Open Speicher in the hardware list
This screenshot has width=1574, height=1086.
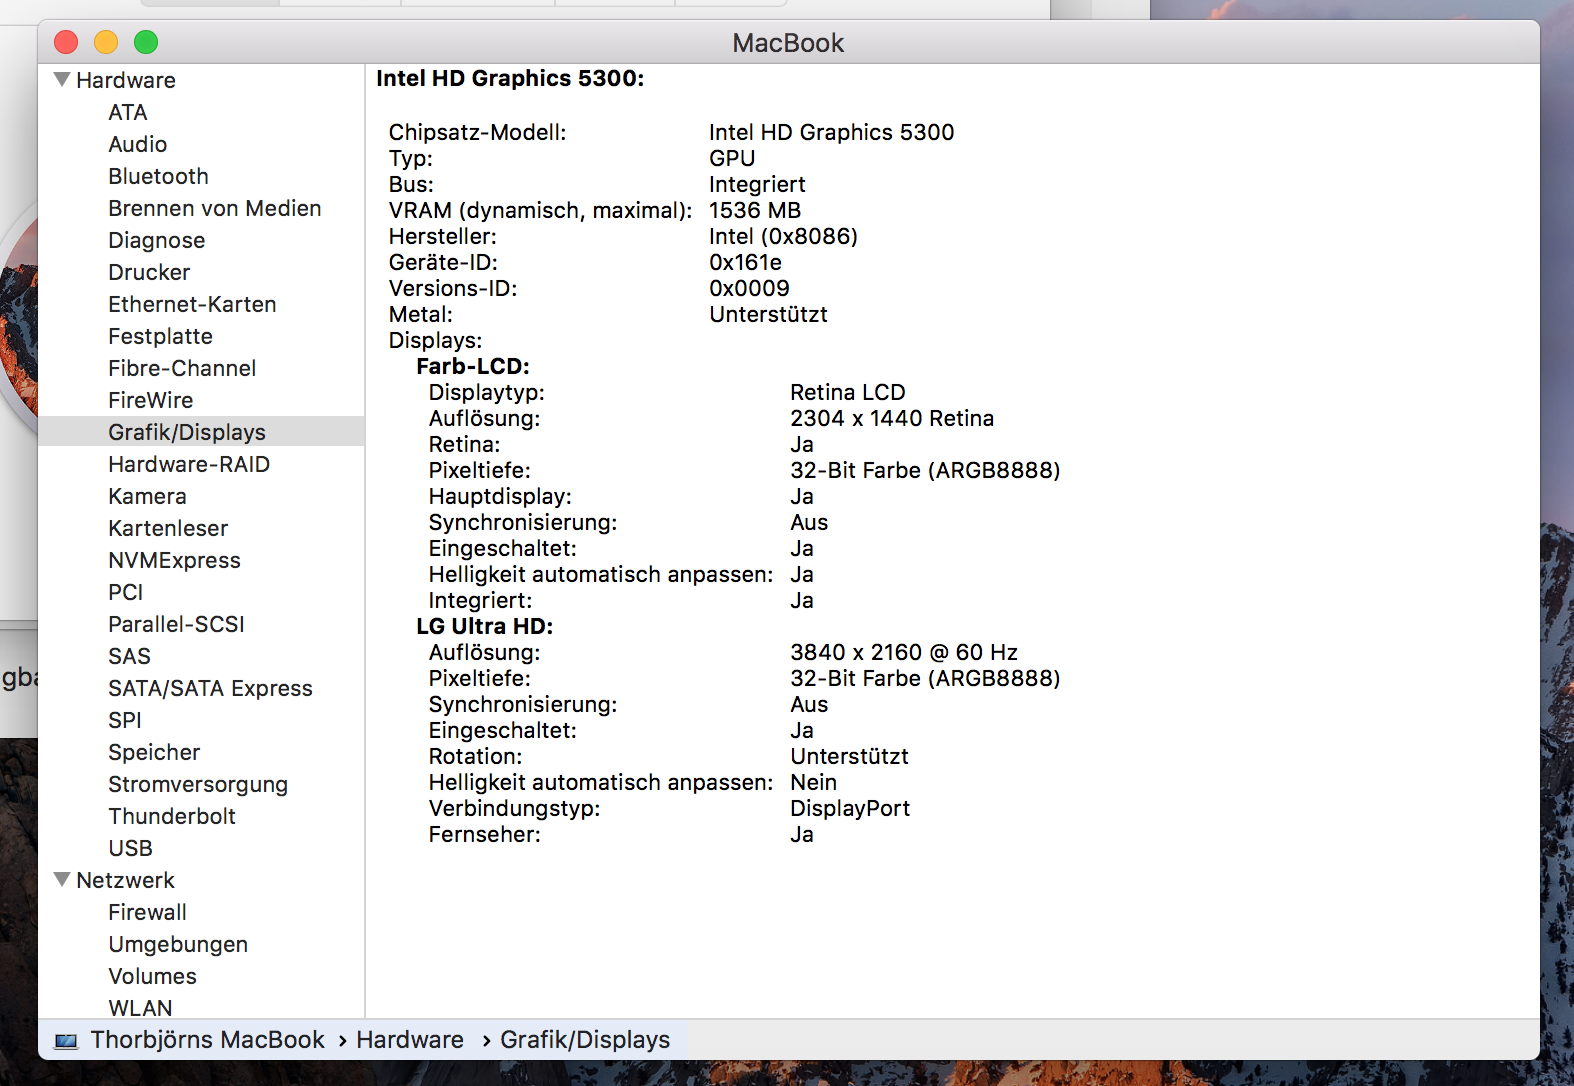tap(154, 752)
